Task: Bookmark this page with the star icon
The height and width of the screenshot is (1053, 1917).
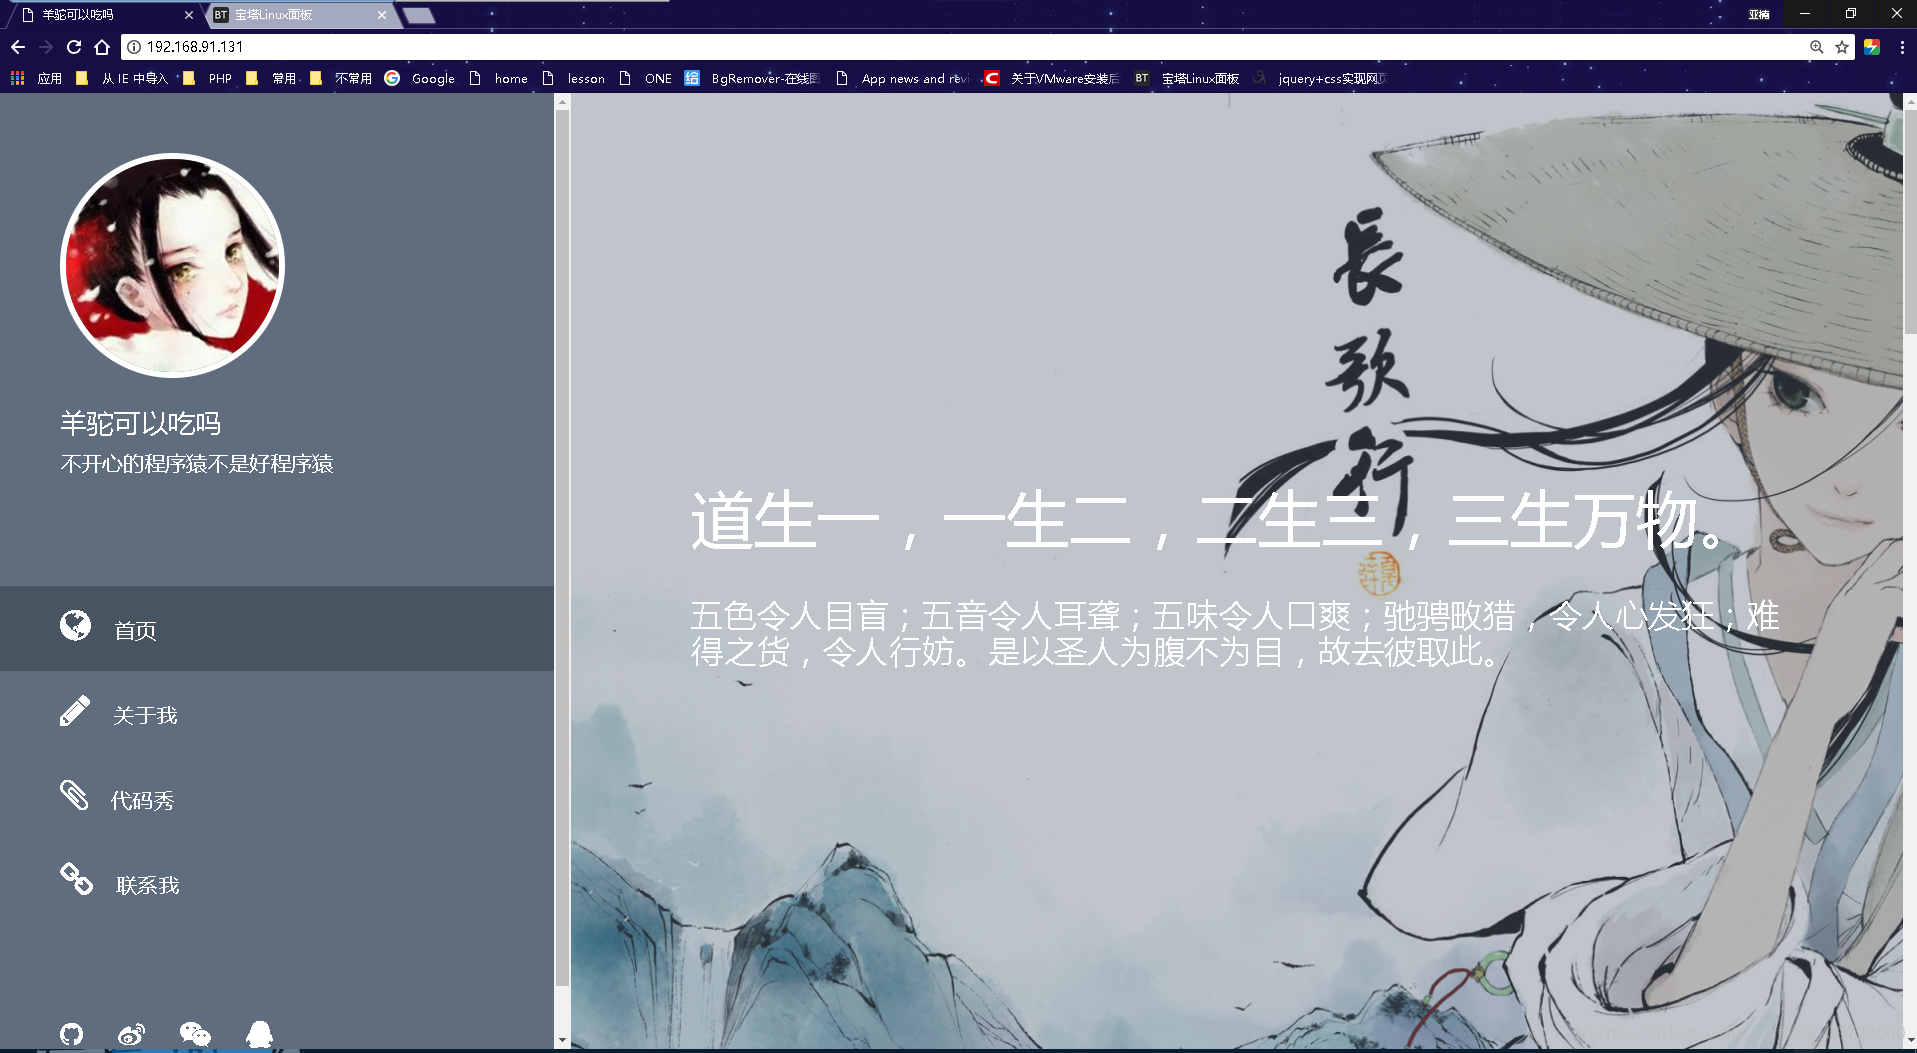Action: (1842, 47)
